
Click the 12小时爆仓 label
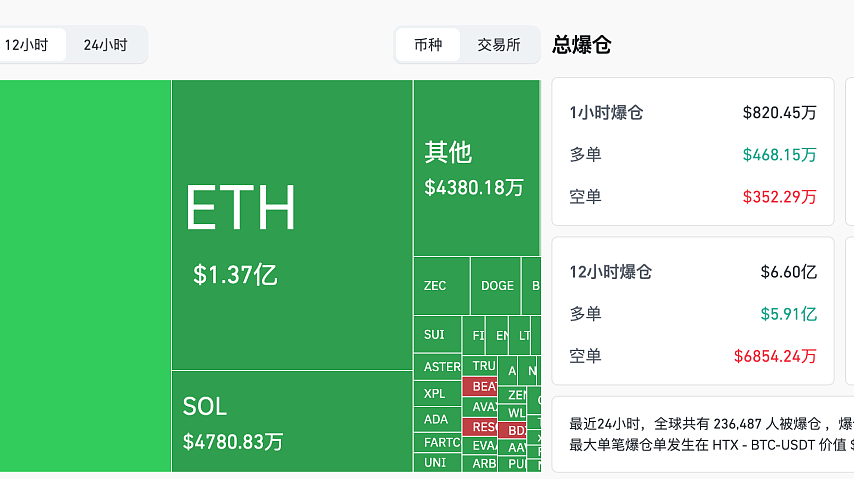611,272
